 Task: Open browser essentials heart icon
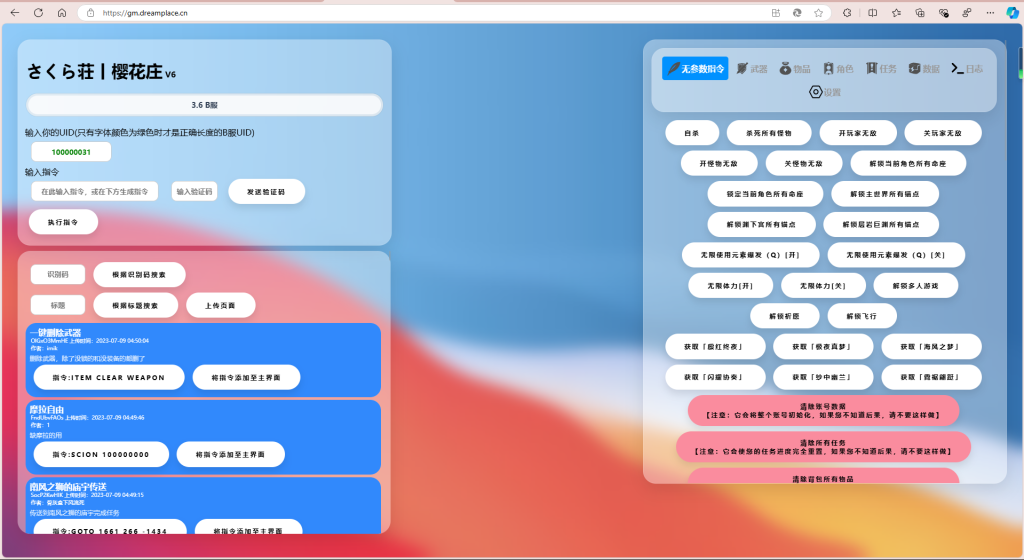click(943, 12)
